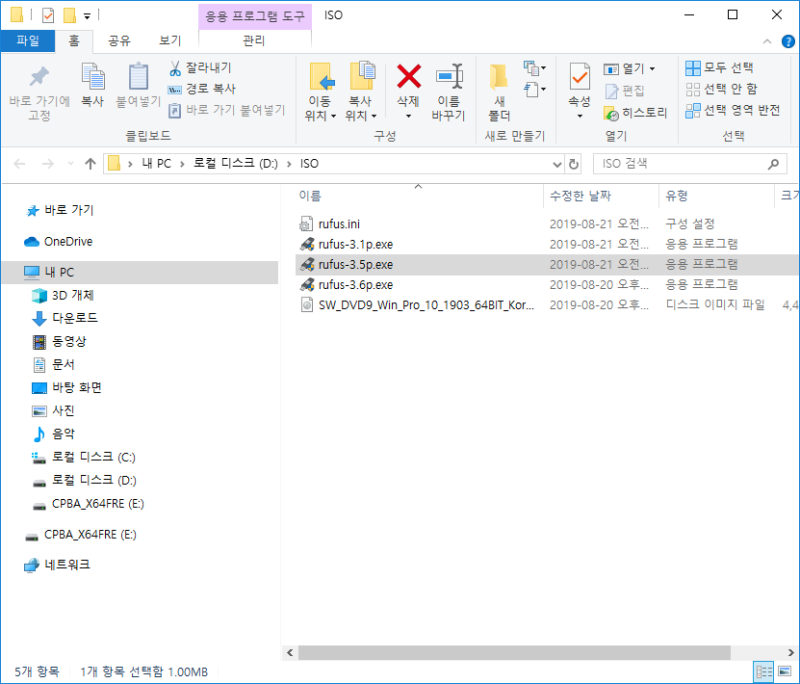
Task: Open 복사 위치 (Copy to) menu
Action: 361,92
